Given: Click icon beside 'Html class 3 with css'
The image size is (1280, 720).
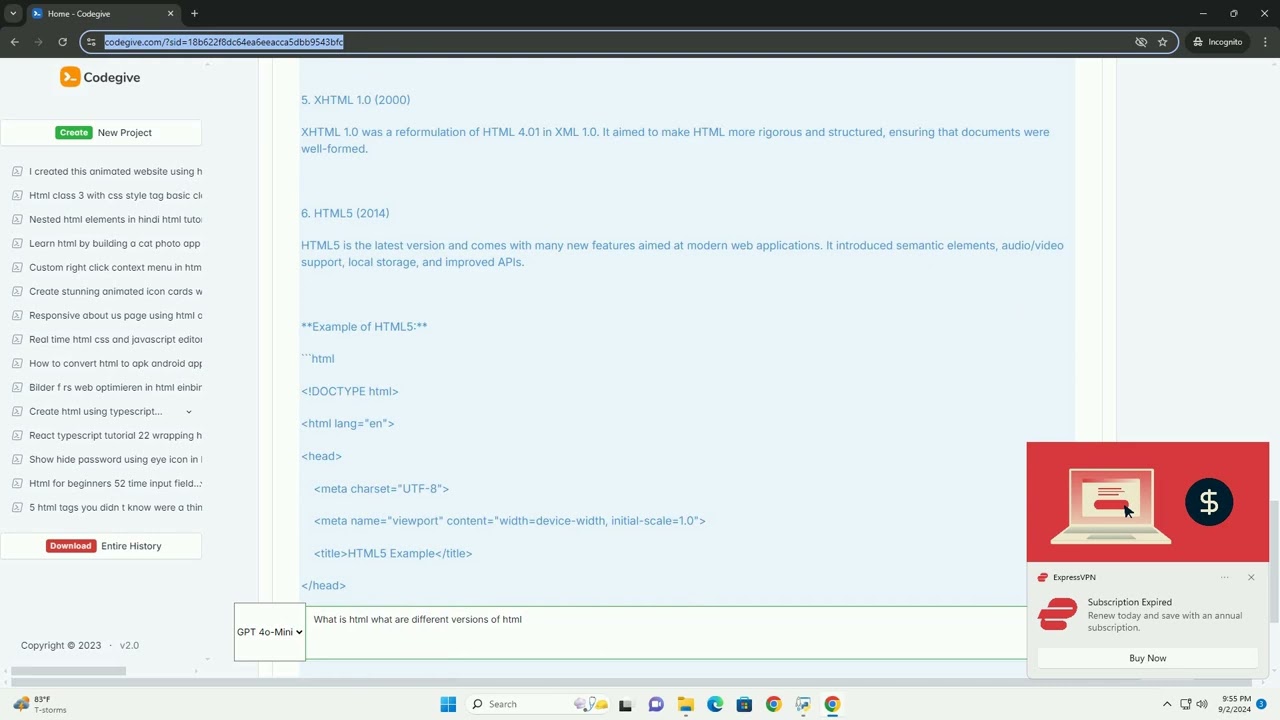Looking at the screenshot, I should click(x=17, y=195).
